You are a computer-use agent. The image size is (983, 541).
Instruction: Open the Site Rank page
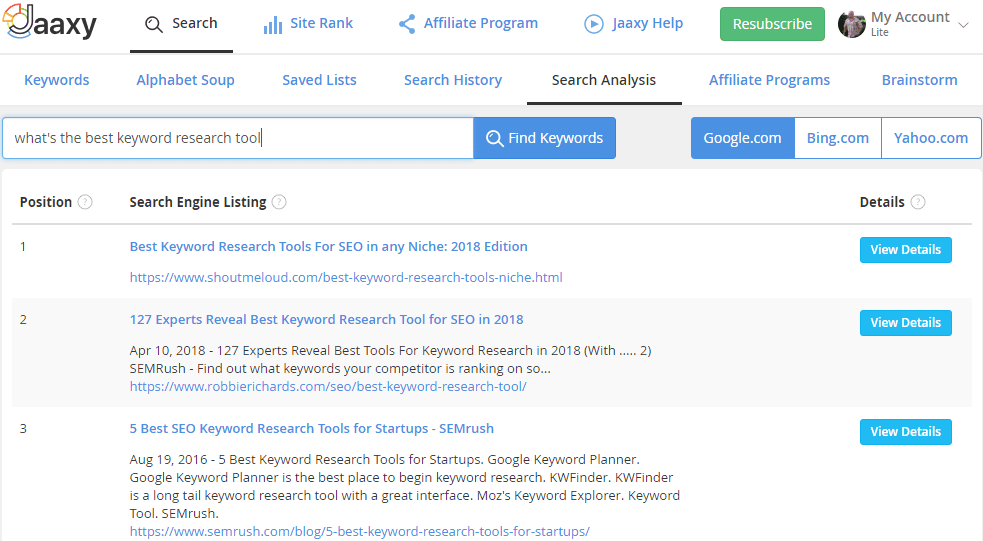pos(308,24)
